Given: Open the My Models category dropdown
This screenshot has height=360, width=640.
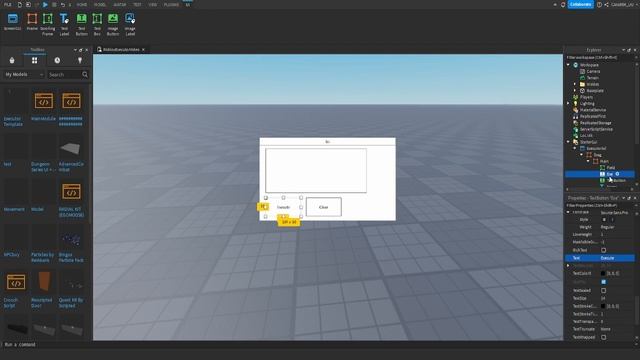Looking at the screenshot, I should coord(24,75).
